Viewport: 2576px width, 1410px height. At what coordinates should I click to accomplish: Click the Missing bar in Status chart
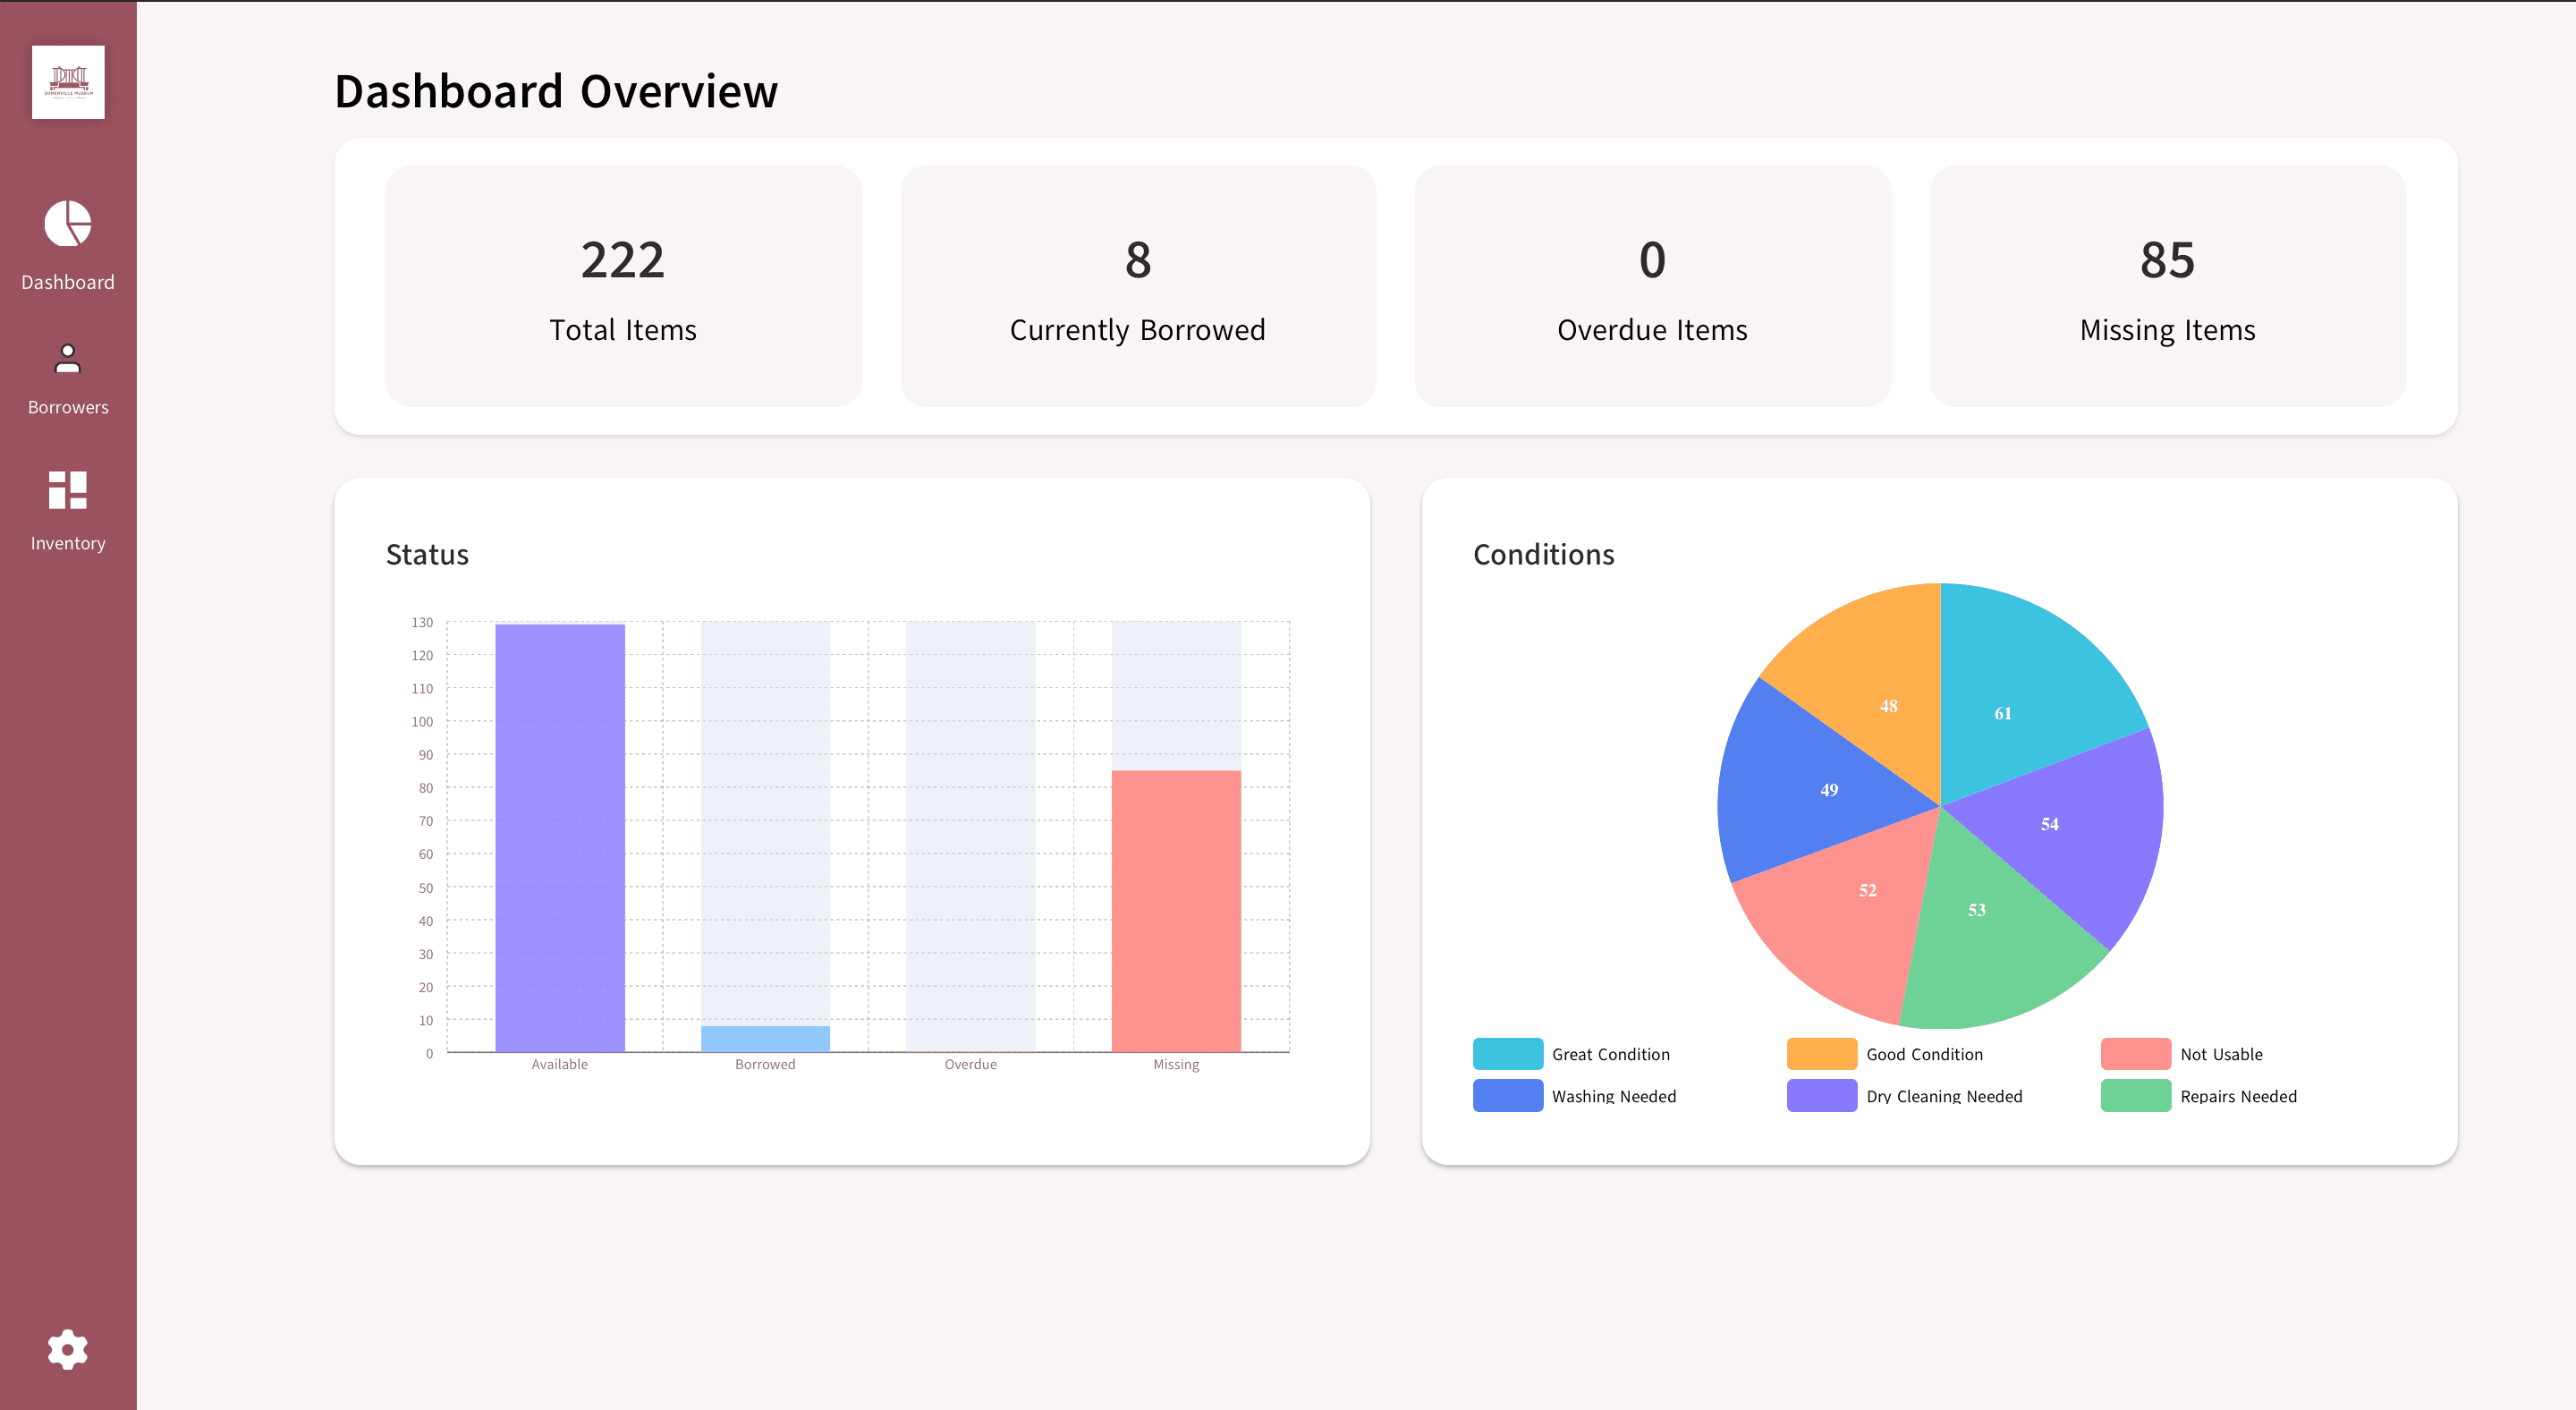coord(1176,910)
